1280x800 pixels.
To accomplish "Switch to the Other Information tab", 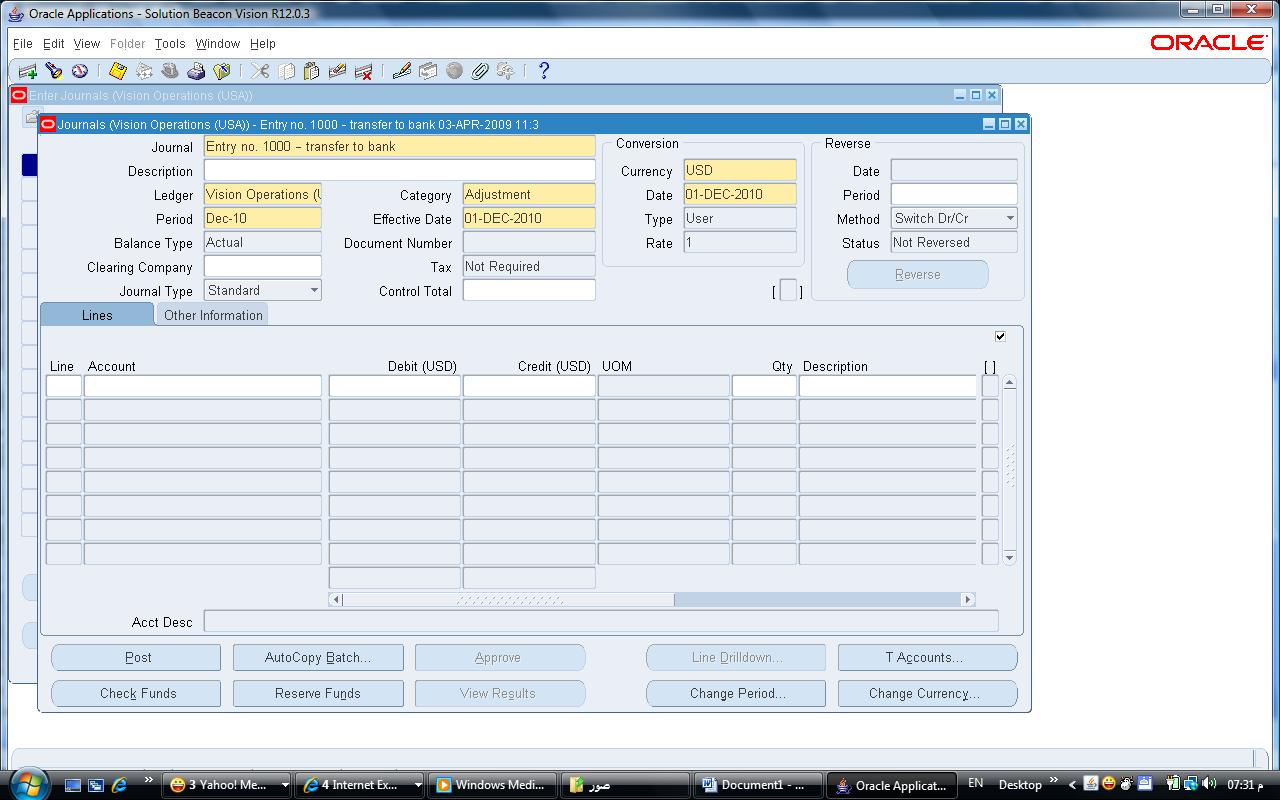I will click(213, 315).
